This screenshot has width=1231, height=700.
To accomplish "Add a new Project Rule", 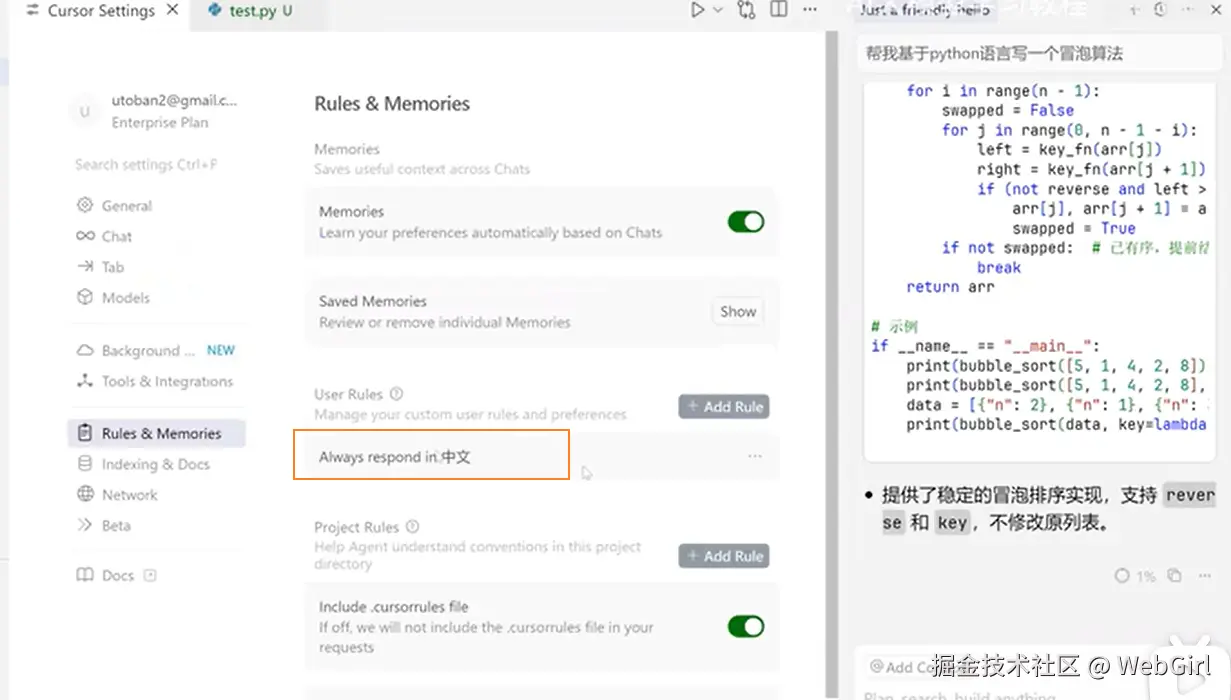I will (724, 556).
